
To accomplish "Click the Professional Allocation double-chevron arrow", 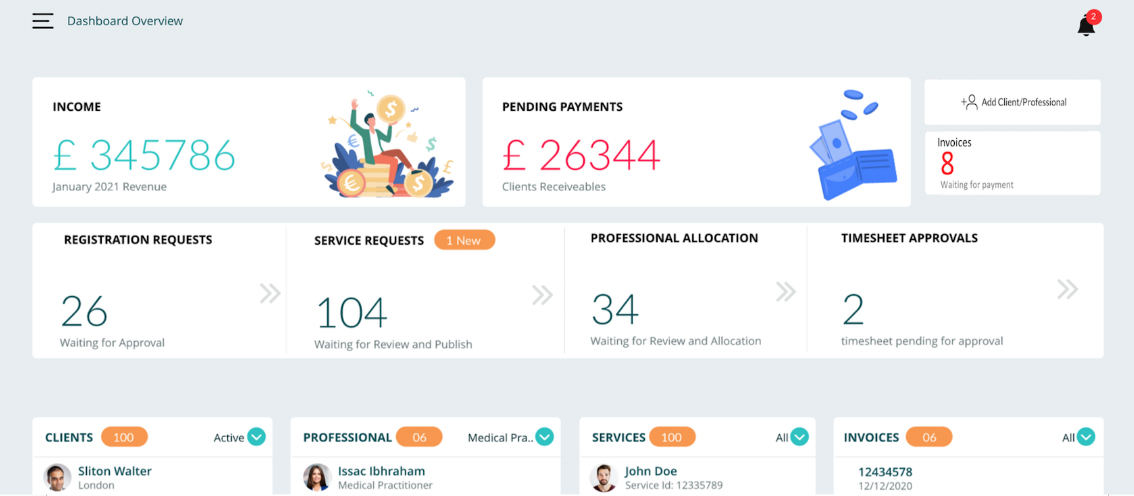I will click(x=786, y=291).
